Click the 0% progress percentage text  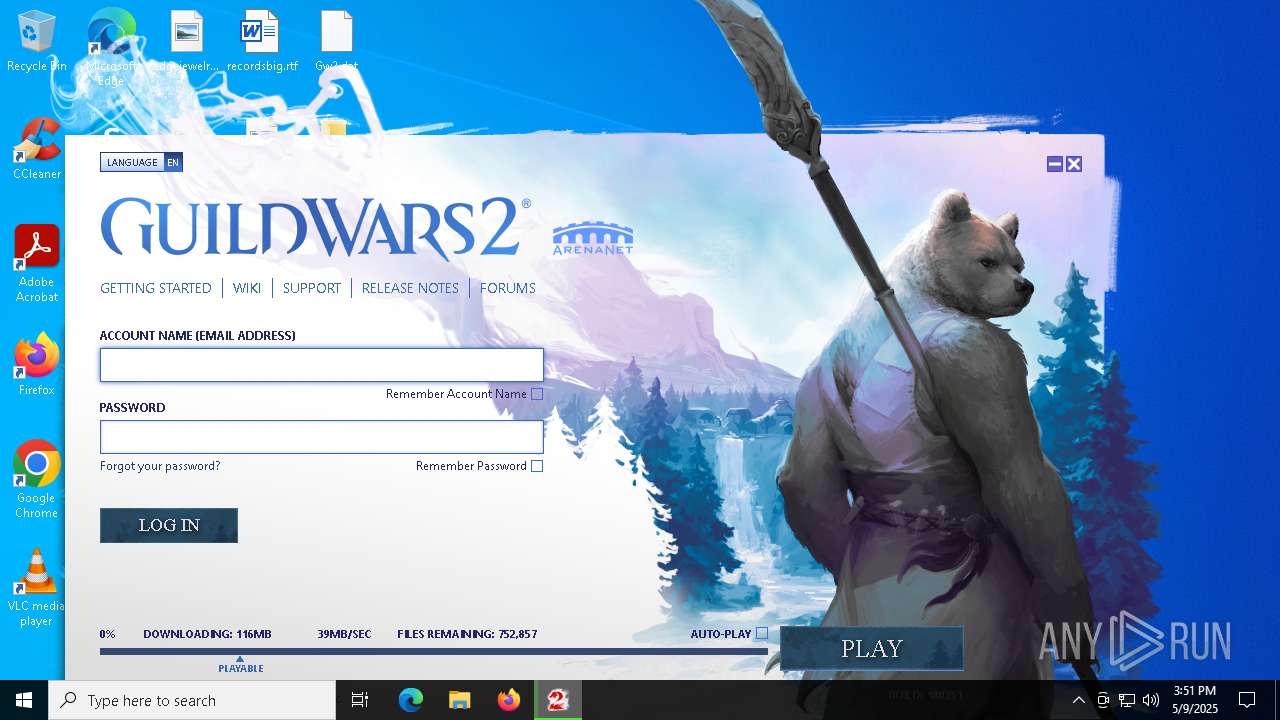click(107, 634)
